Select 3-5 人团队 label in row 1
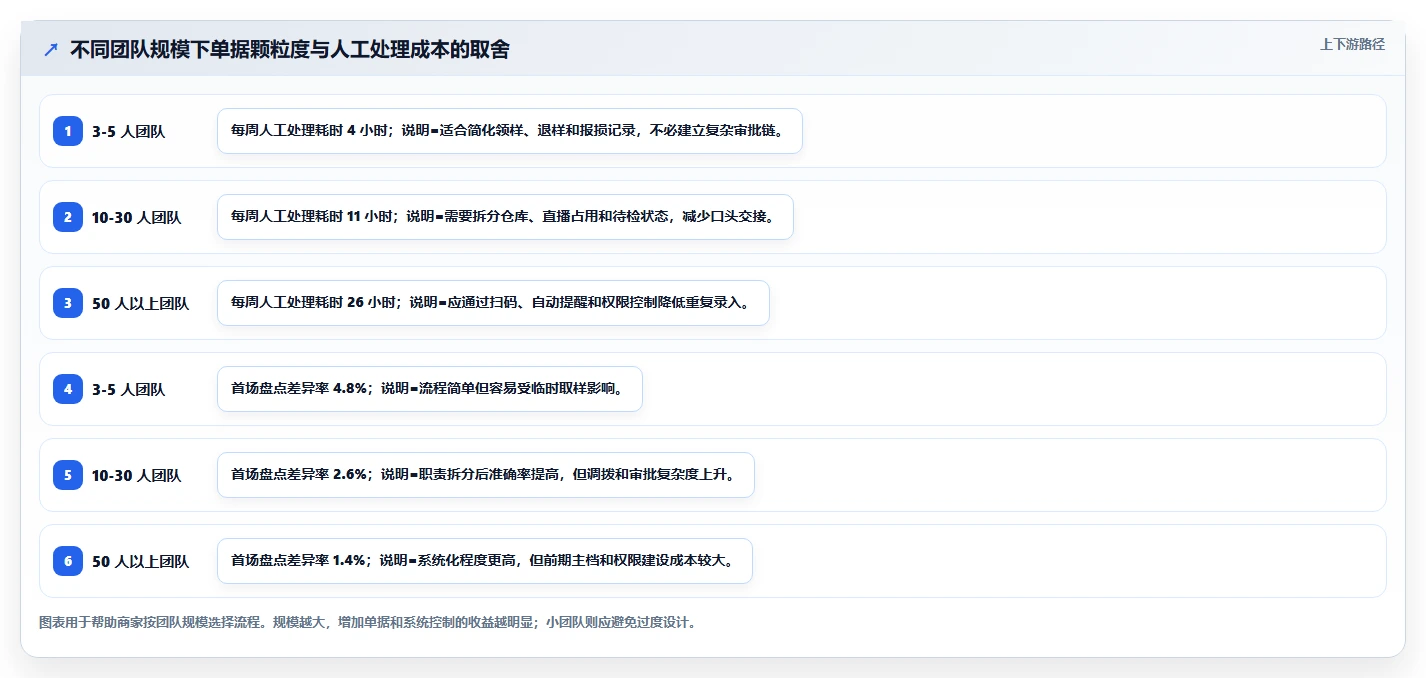This screenshot has width=1426, height=678. (x=129, y=131)
